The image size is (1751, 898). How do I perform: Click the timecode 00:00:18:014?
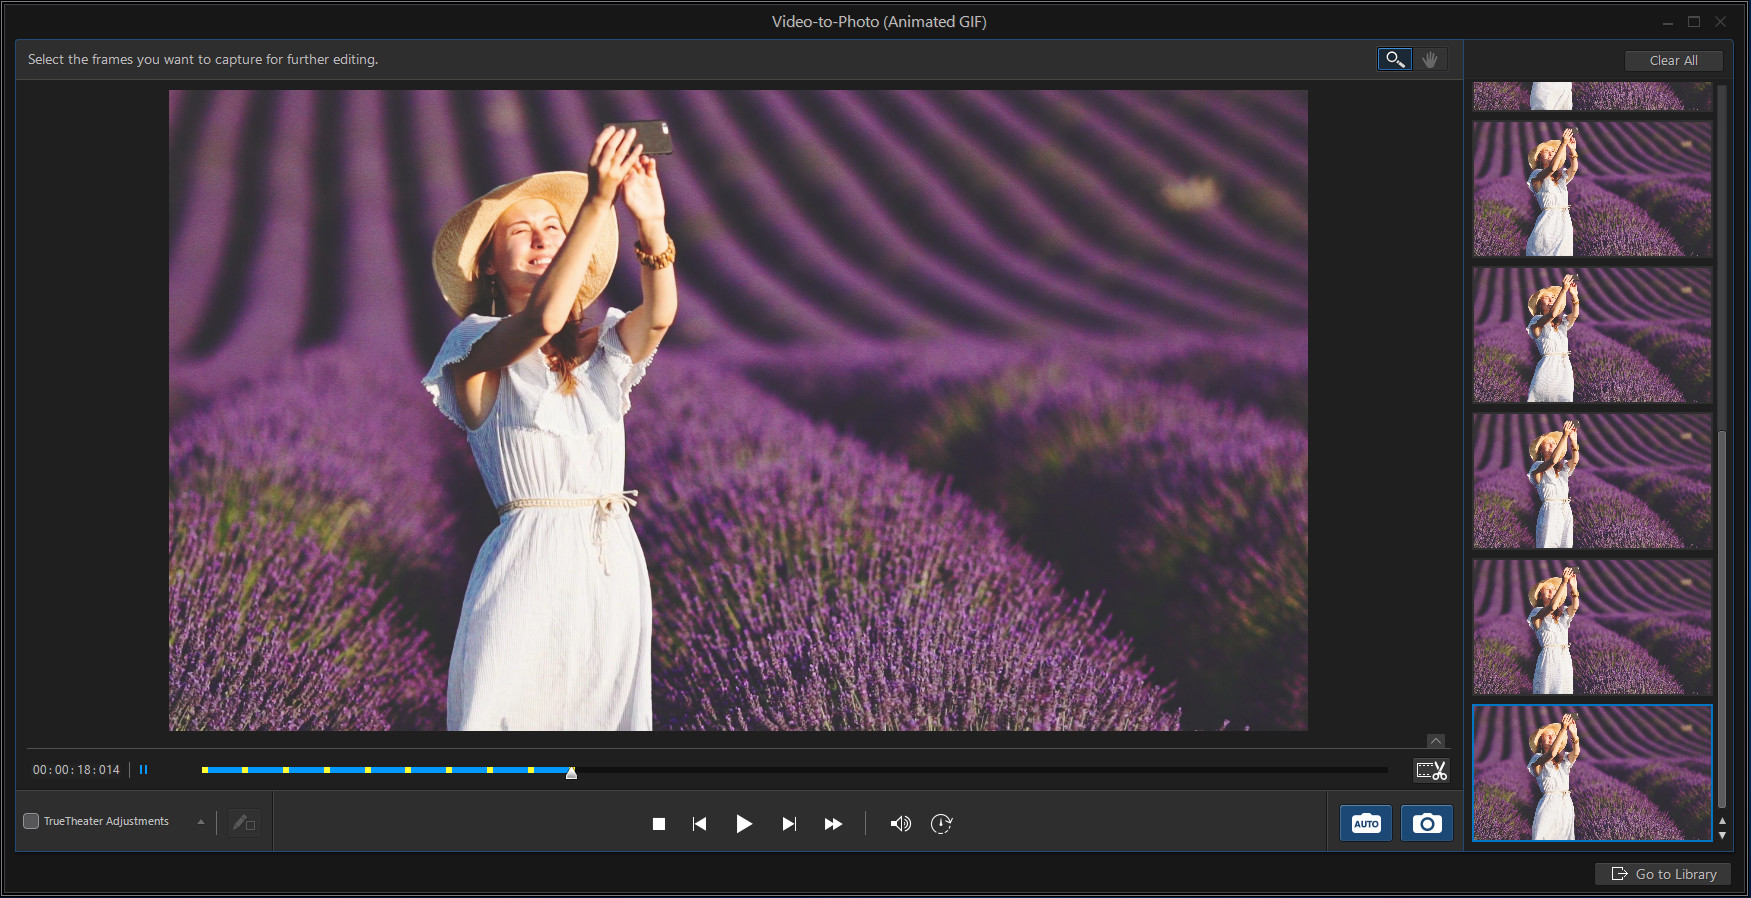point(76,770)
